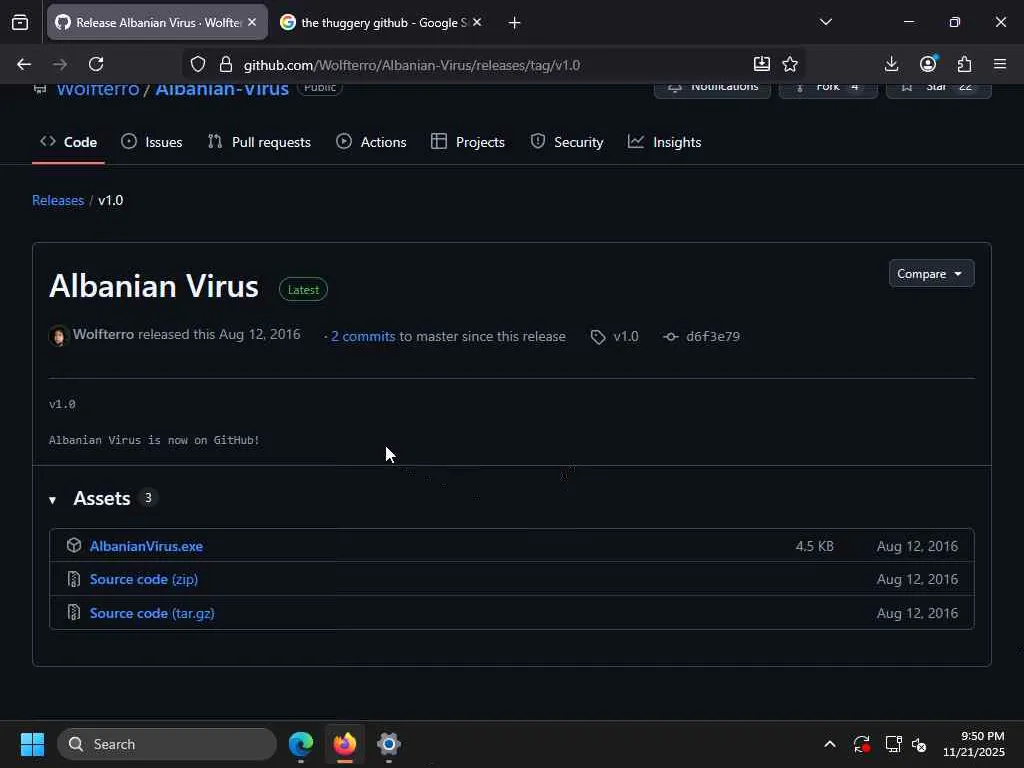Open the network display tray icon
The width and height of the screenshot is (1024, 768).
(x=893, y=744)
